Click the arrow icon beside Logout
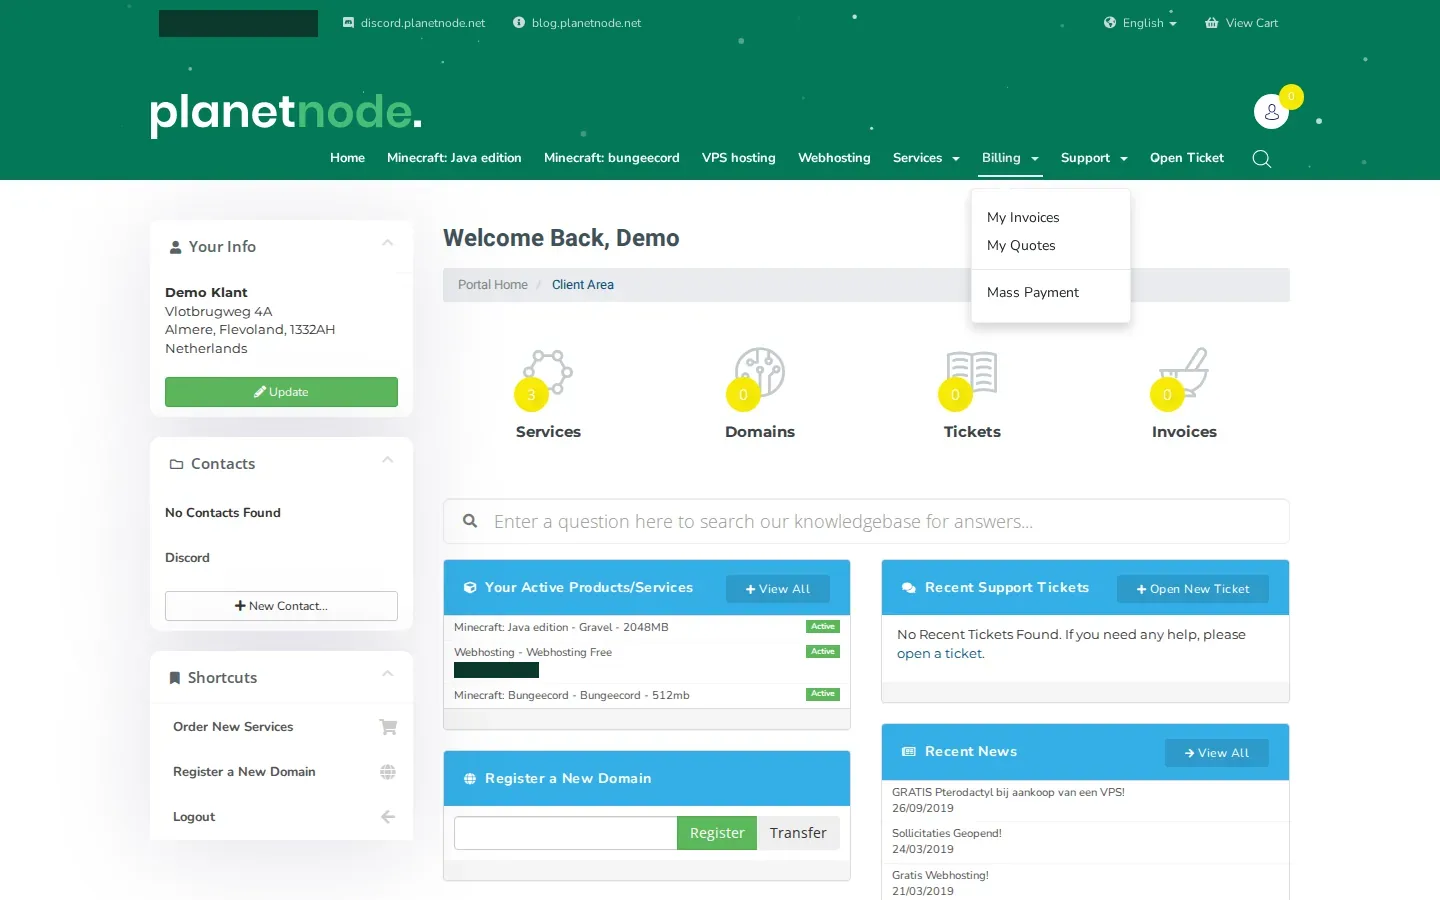The height and width of the screenshot is (900, 1440). (x=388, y=817)
